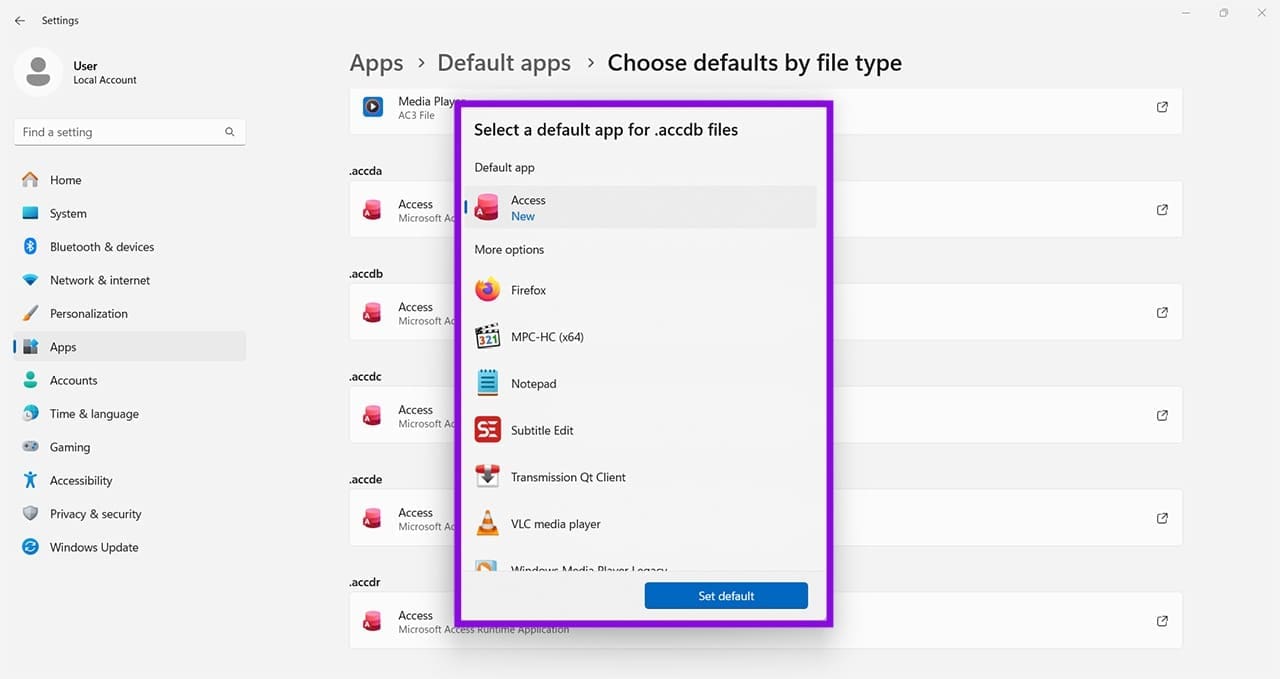Open Gaming settings
1280x679 pixels.
(129, 447)
